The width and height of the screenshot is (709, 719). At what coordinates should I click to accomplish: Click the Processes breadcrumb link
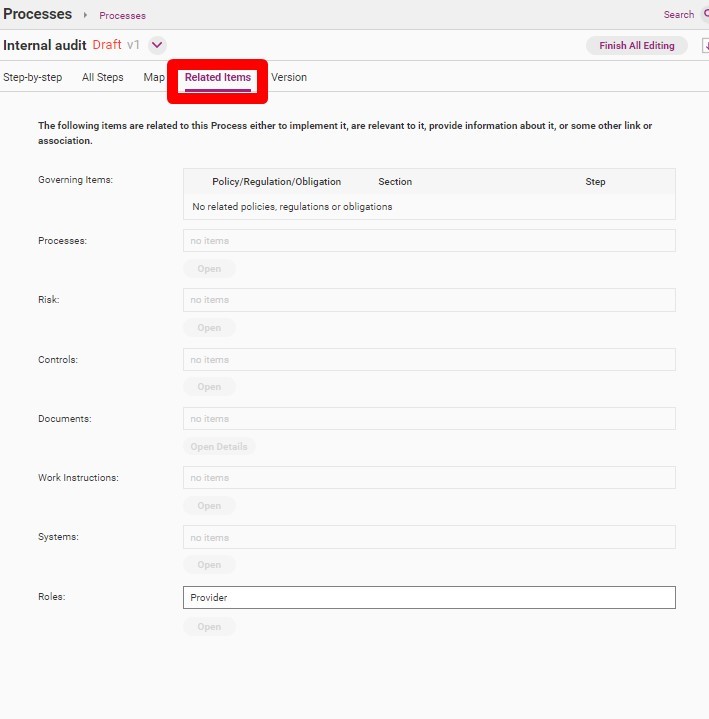click(x=122, y=16)
